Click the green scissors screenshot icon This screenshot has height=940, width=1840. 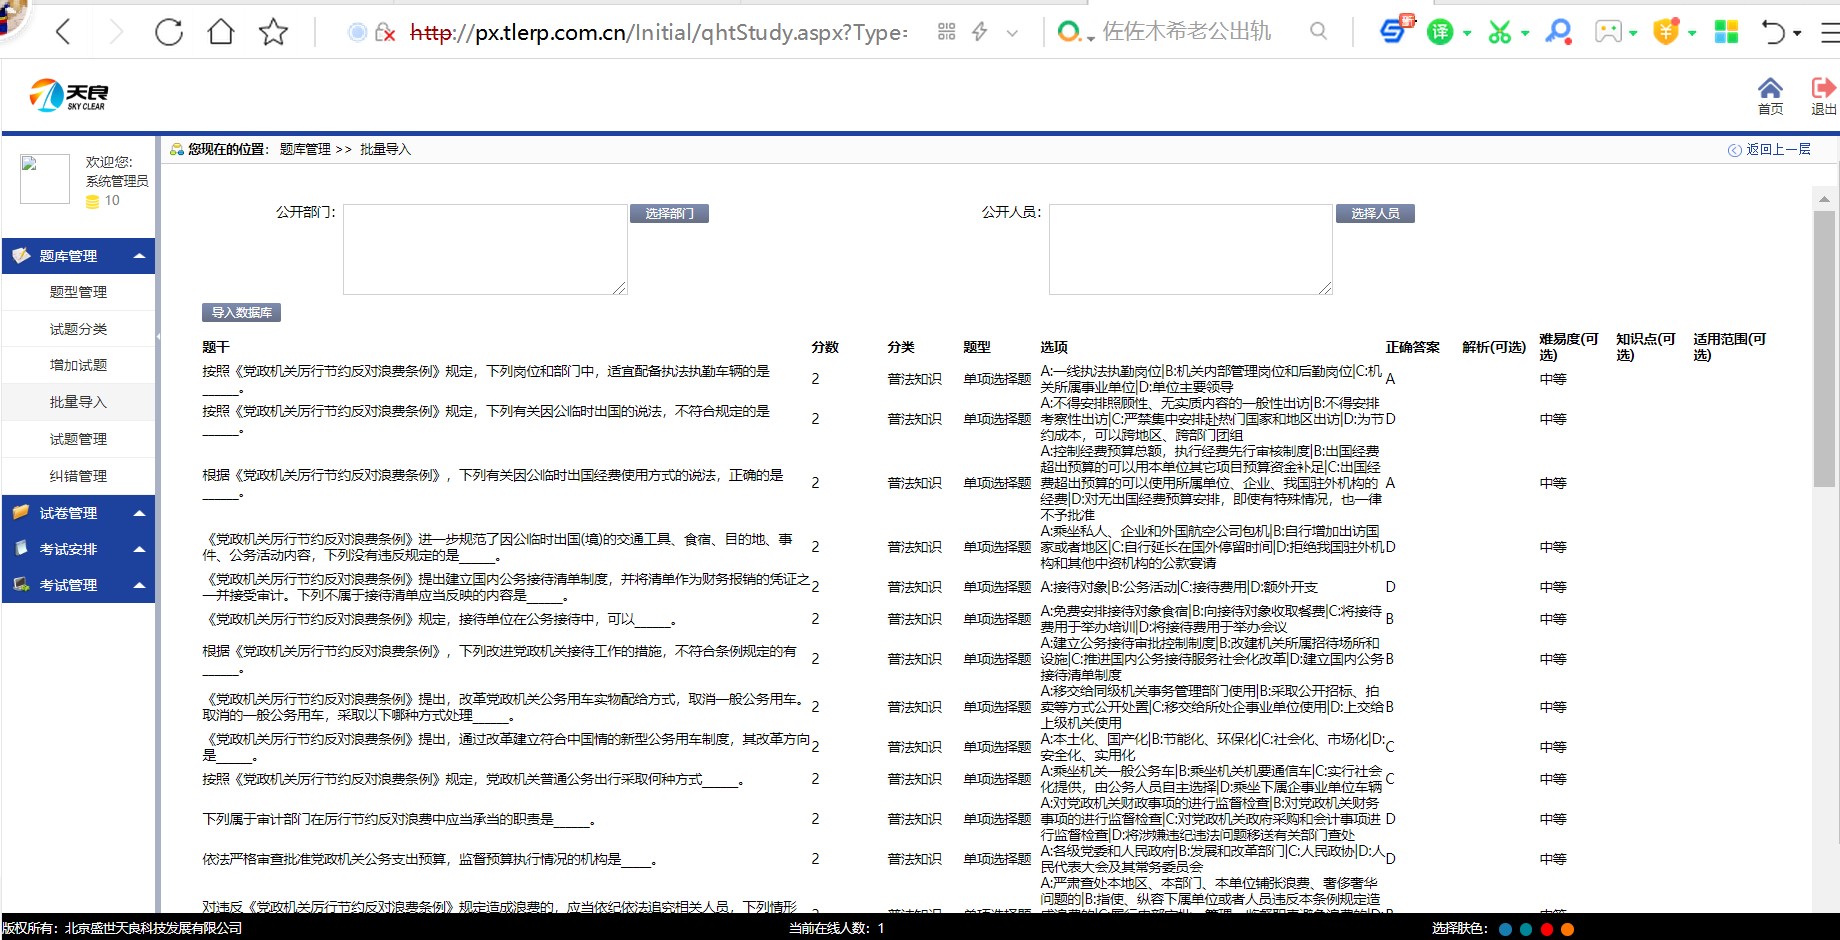[x=1499, y=32]
